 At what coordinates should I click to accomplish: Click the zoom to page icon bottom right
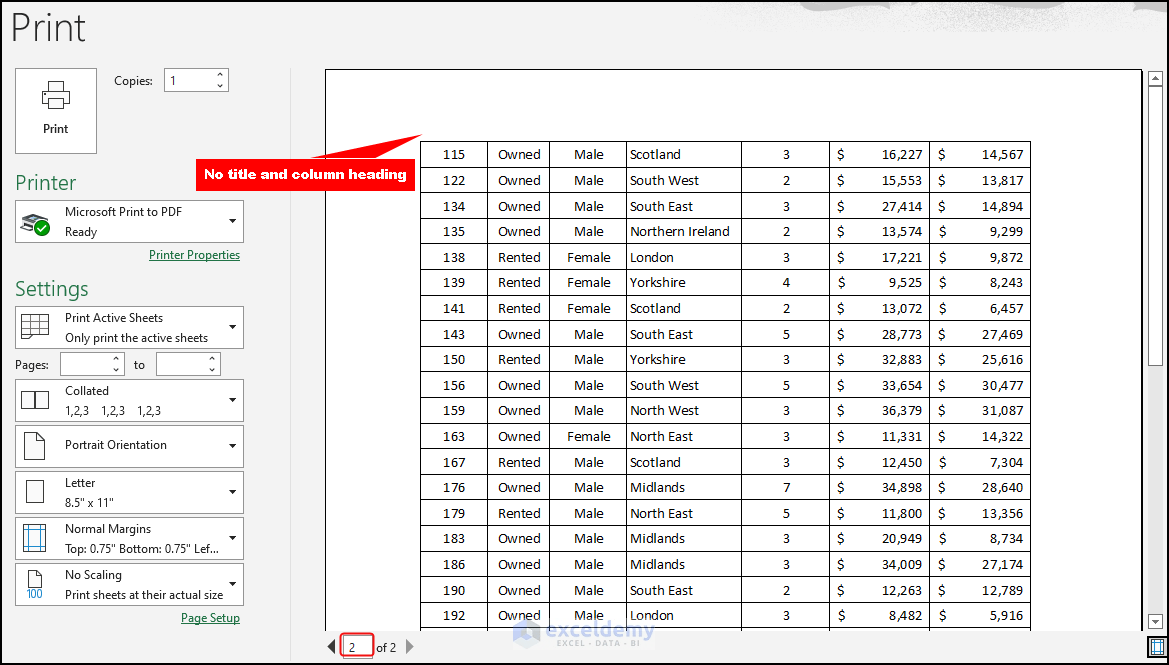1156,647
